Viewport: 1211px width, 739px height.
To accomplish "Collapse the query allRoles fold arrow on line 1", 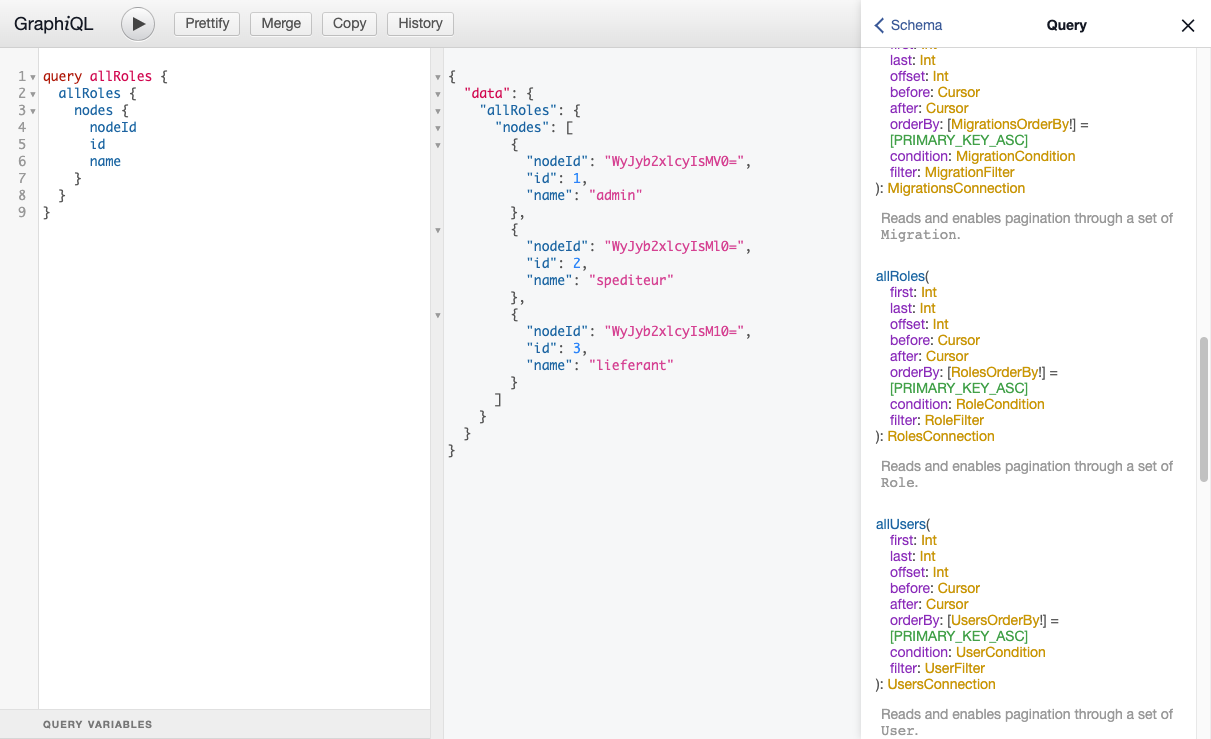I will point(33,77).
